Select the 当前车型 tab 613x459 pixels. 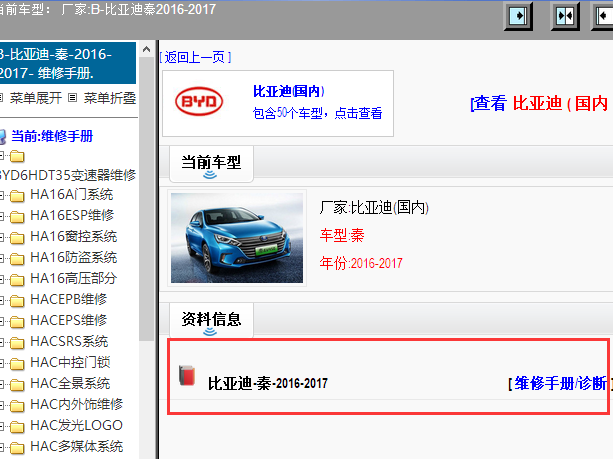[x=211, y=164]
